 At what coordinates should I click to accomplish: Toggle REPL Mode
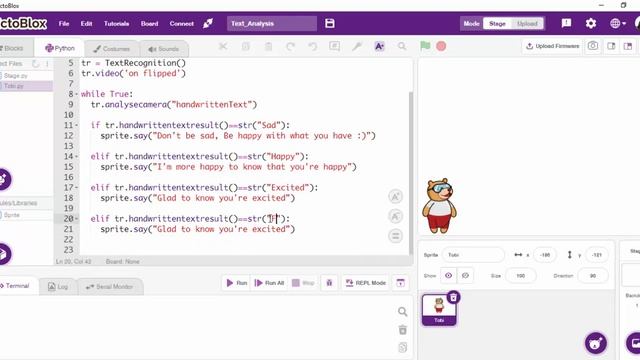click(x=366, y=283)
